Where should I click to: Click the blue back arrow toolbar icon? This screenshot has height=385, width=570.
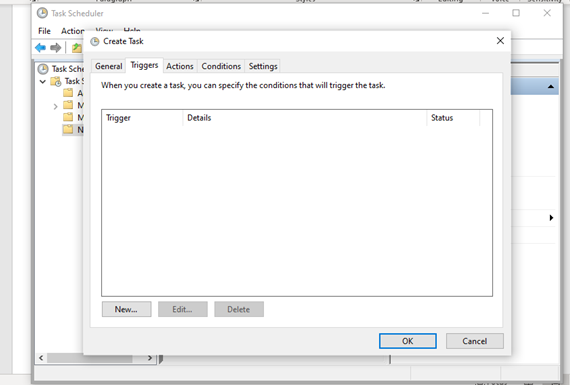(x=40, y=48)
